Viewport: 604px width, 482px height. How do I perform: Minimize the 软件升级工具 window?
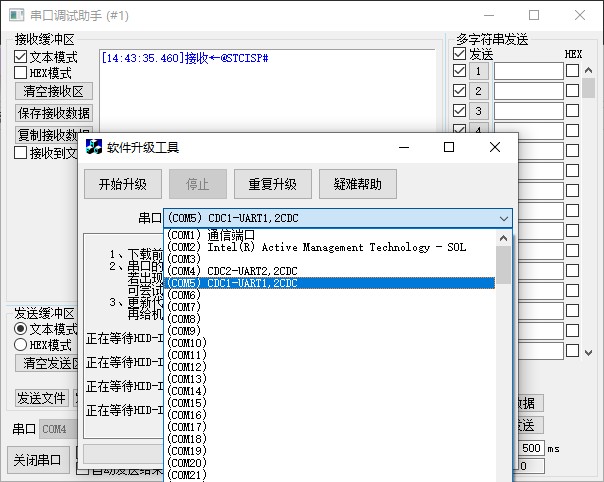pyautogui.click(x=404, y=147)
